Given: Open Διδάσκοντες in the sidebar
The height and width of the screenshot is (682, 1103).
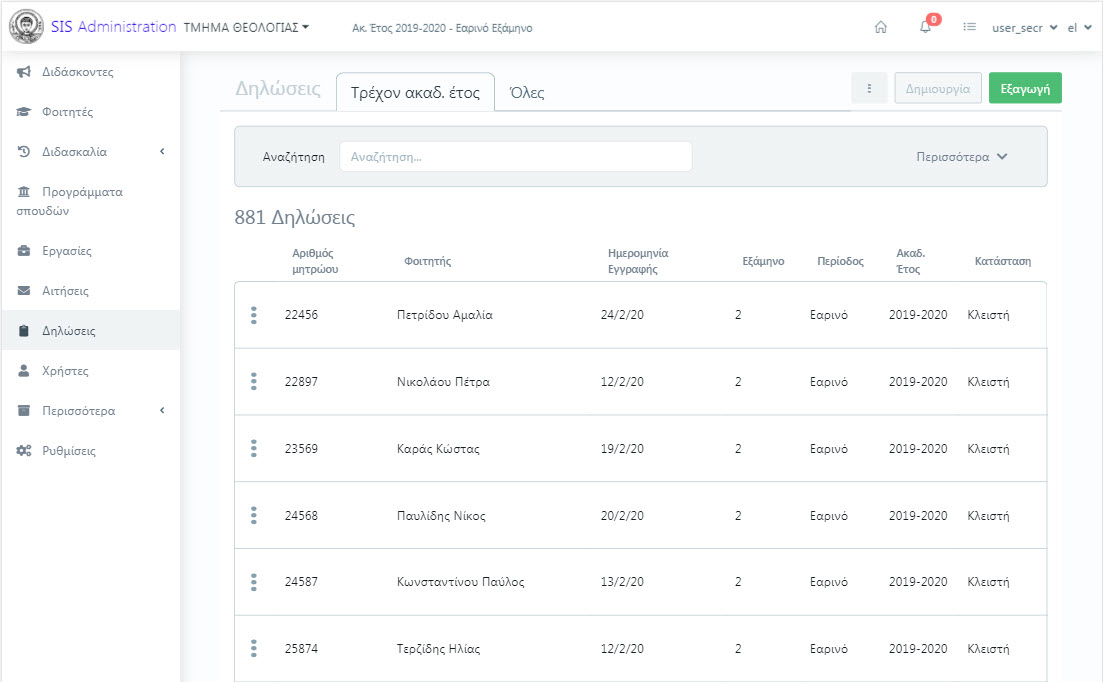Looking at the screenshot, I should click(77, 72).
